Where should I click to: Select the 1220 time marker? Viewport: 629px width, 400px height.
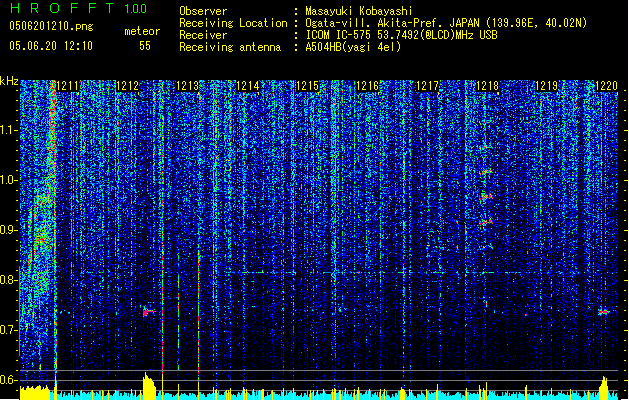coord(606,86)
